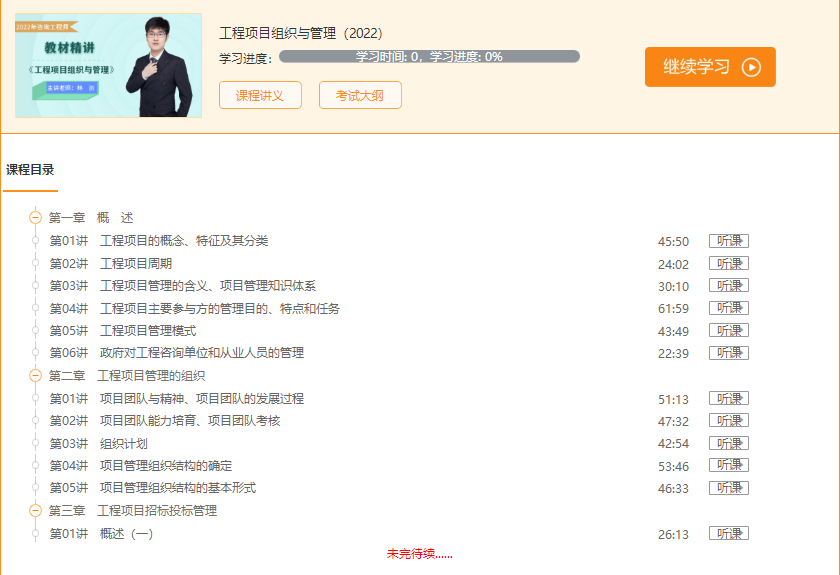Click 听课 for 项目管理组织结构的确定
The width and height of the screenshot is (840, 575).
coord(728,466)
